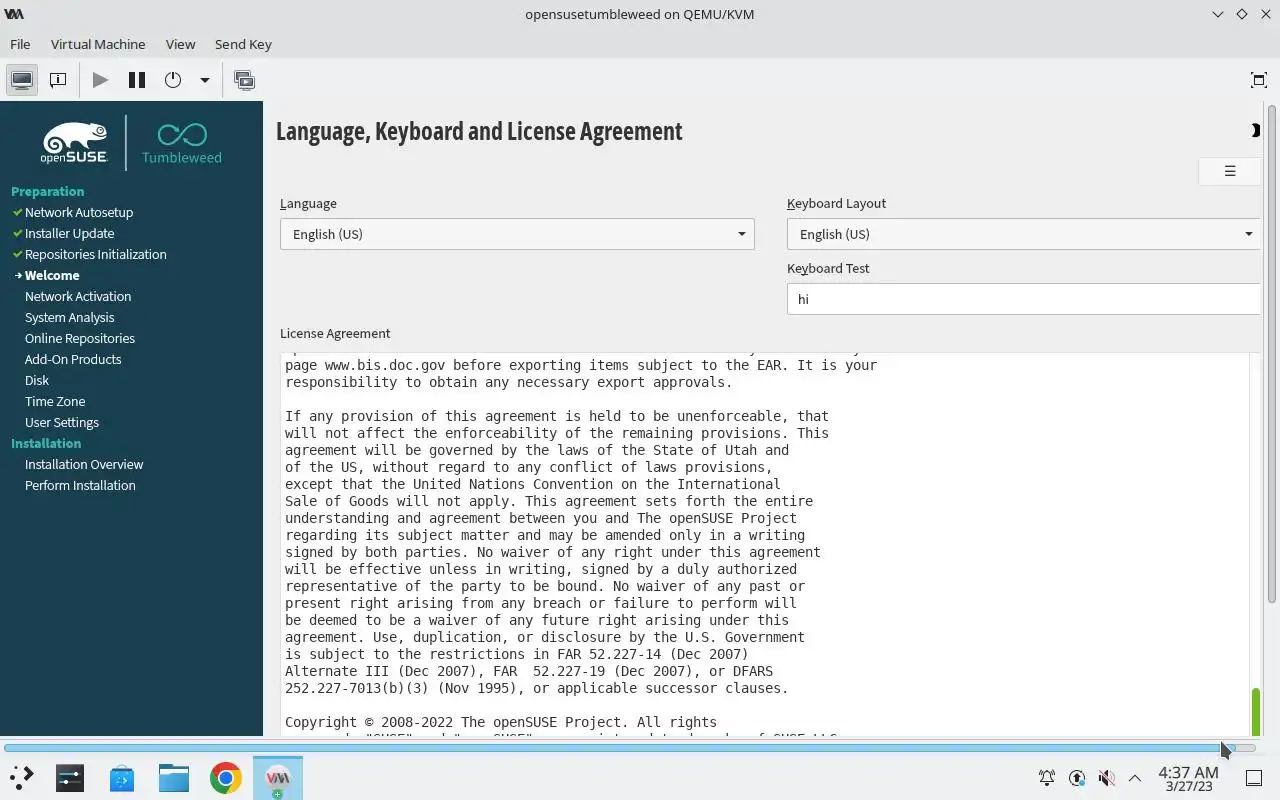Select Network Autosetup step
The width and height of the screenshot is (1280, 800).
[x=78, y=212]
